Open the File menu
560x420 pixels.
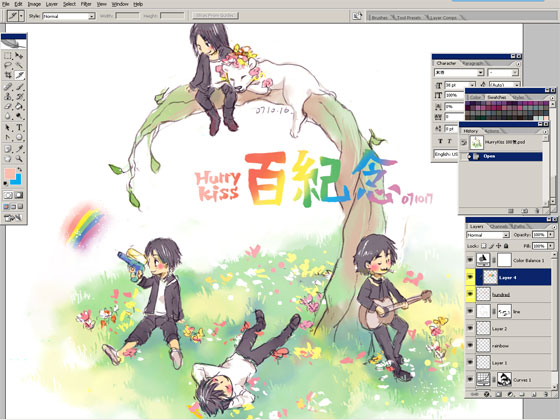pos(6,4)
